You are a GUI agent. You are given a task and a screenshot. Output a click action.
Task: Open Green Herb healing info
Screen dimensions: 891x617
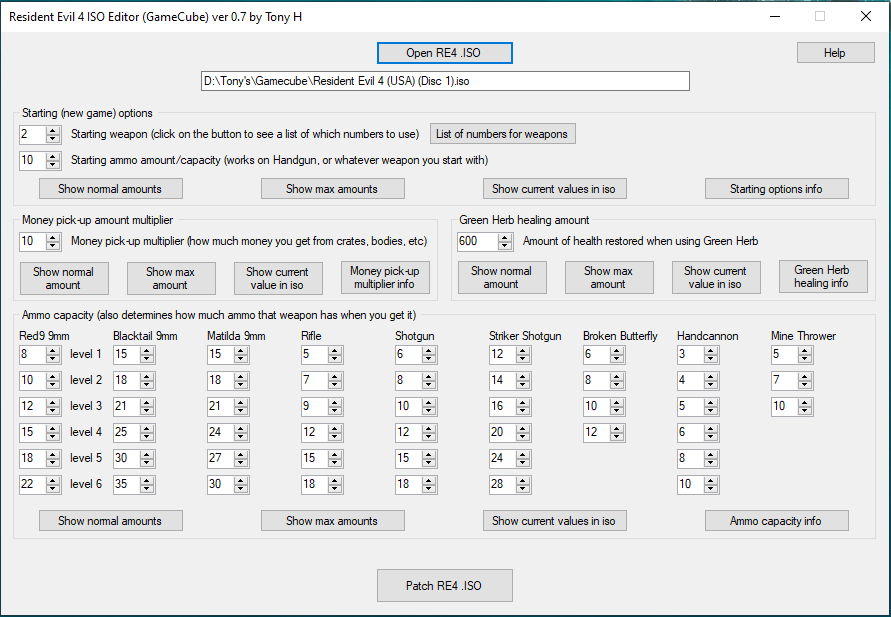[x=821, y=277]
